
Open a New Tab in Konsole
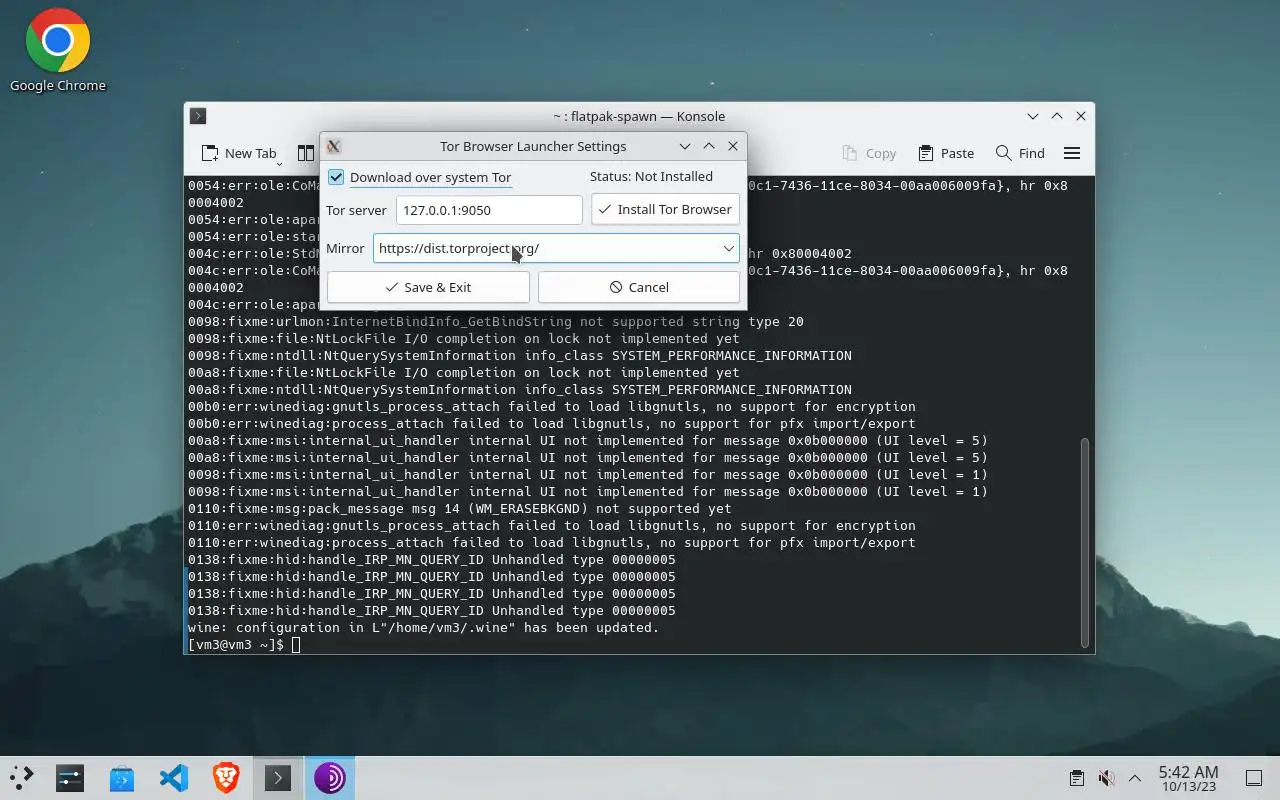coord(238,153)
